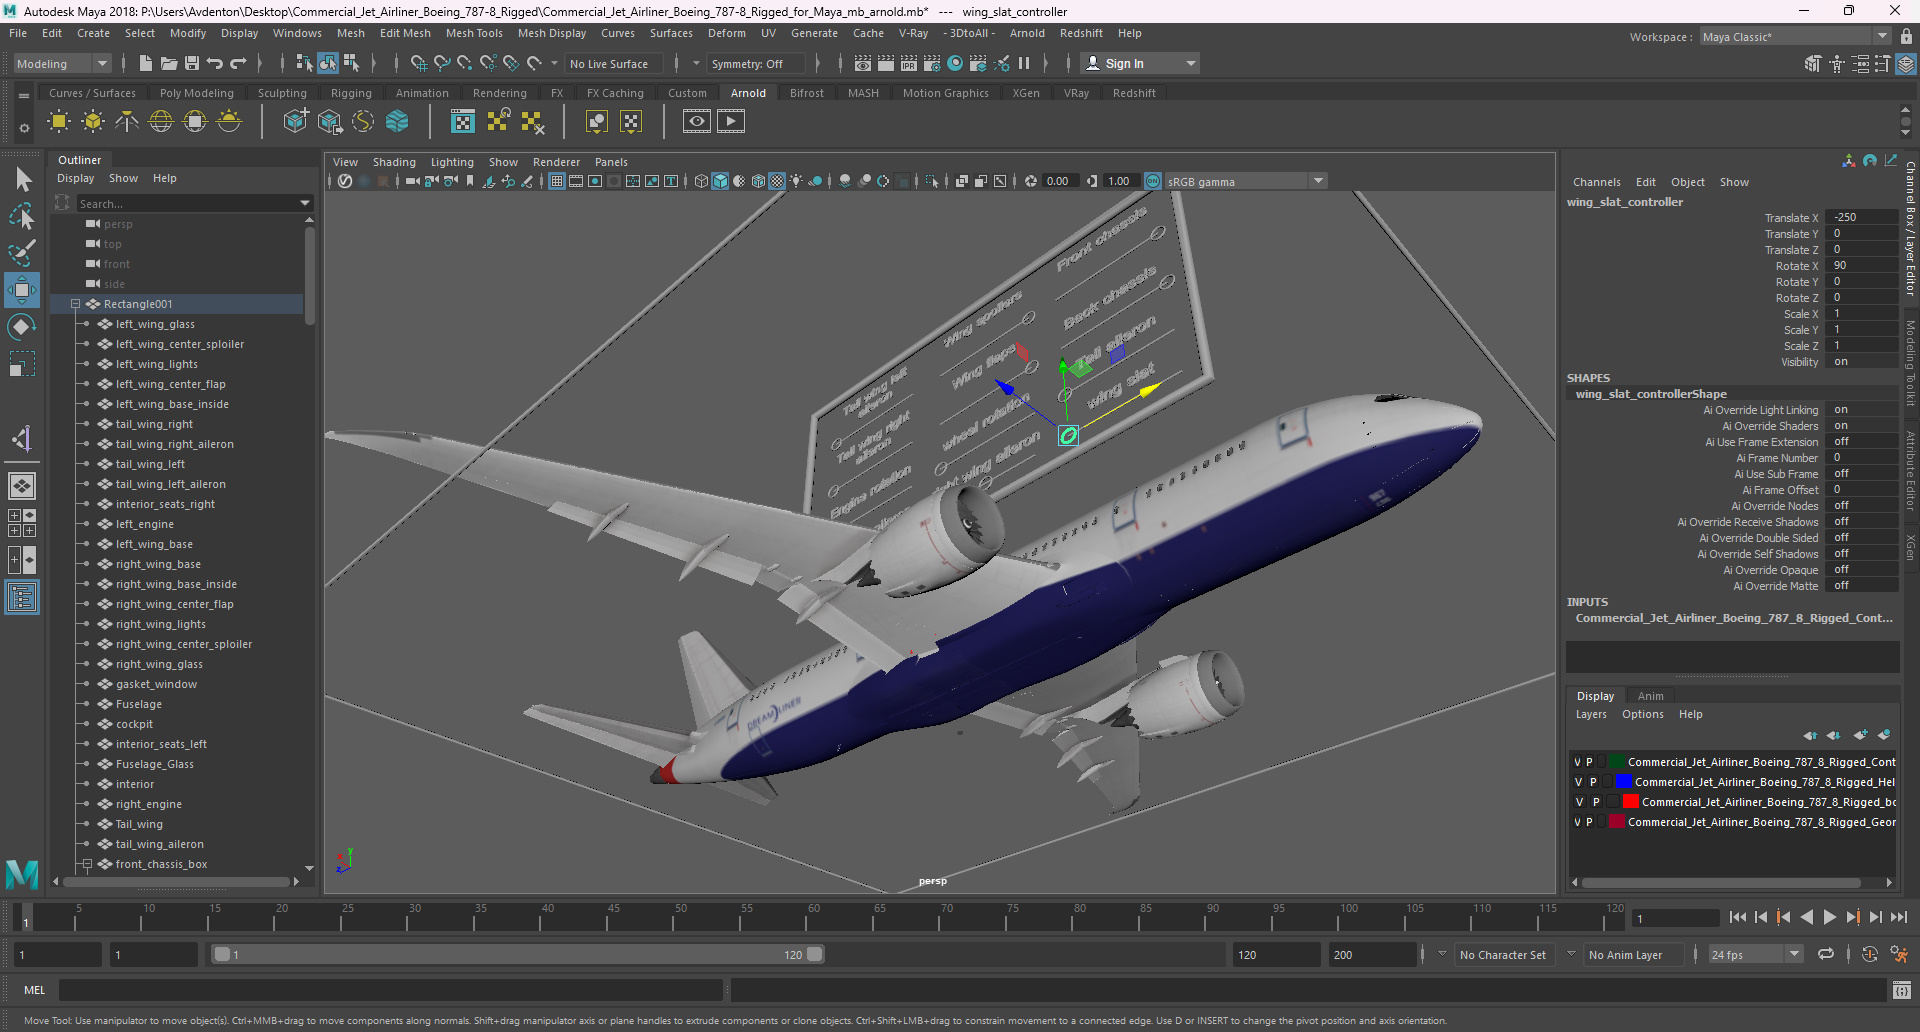Image resolution: width=1920 pixels, height=1032 pixels.
Task: Open the Arnold TX Manager shelf icon
Action: 463,122
